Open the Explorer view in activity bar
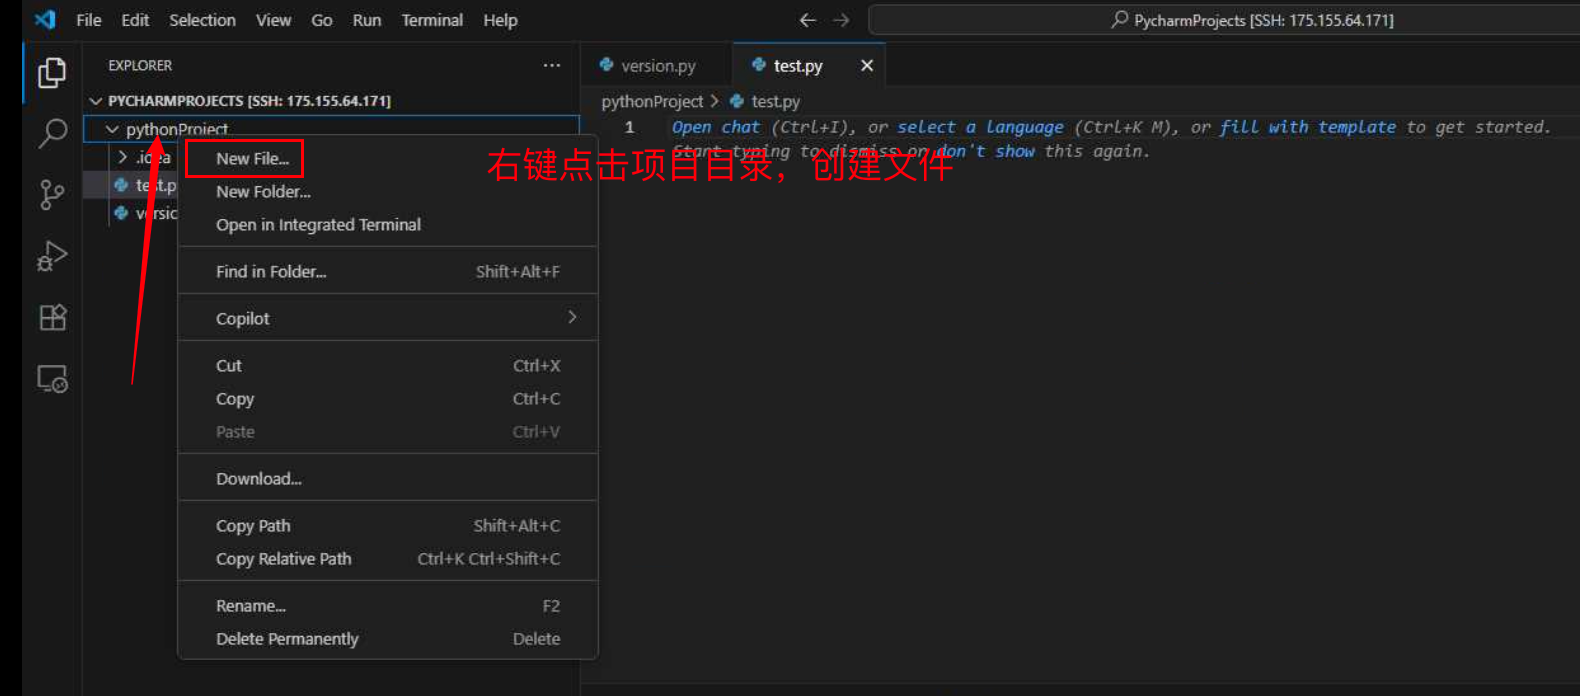 (x=52, y=72)
